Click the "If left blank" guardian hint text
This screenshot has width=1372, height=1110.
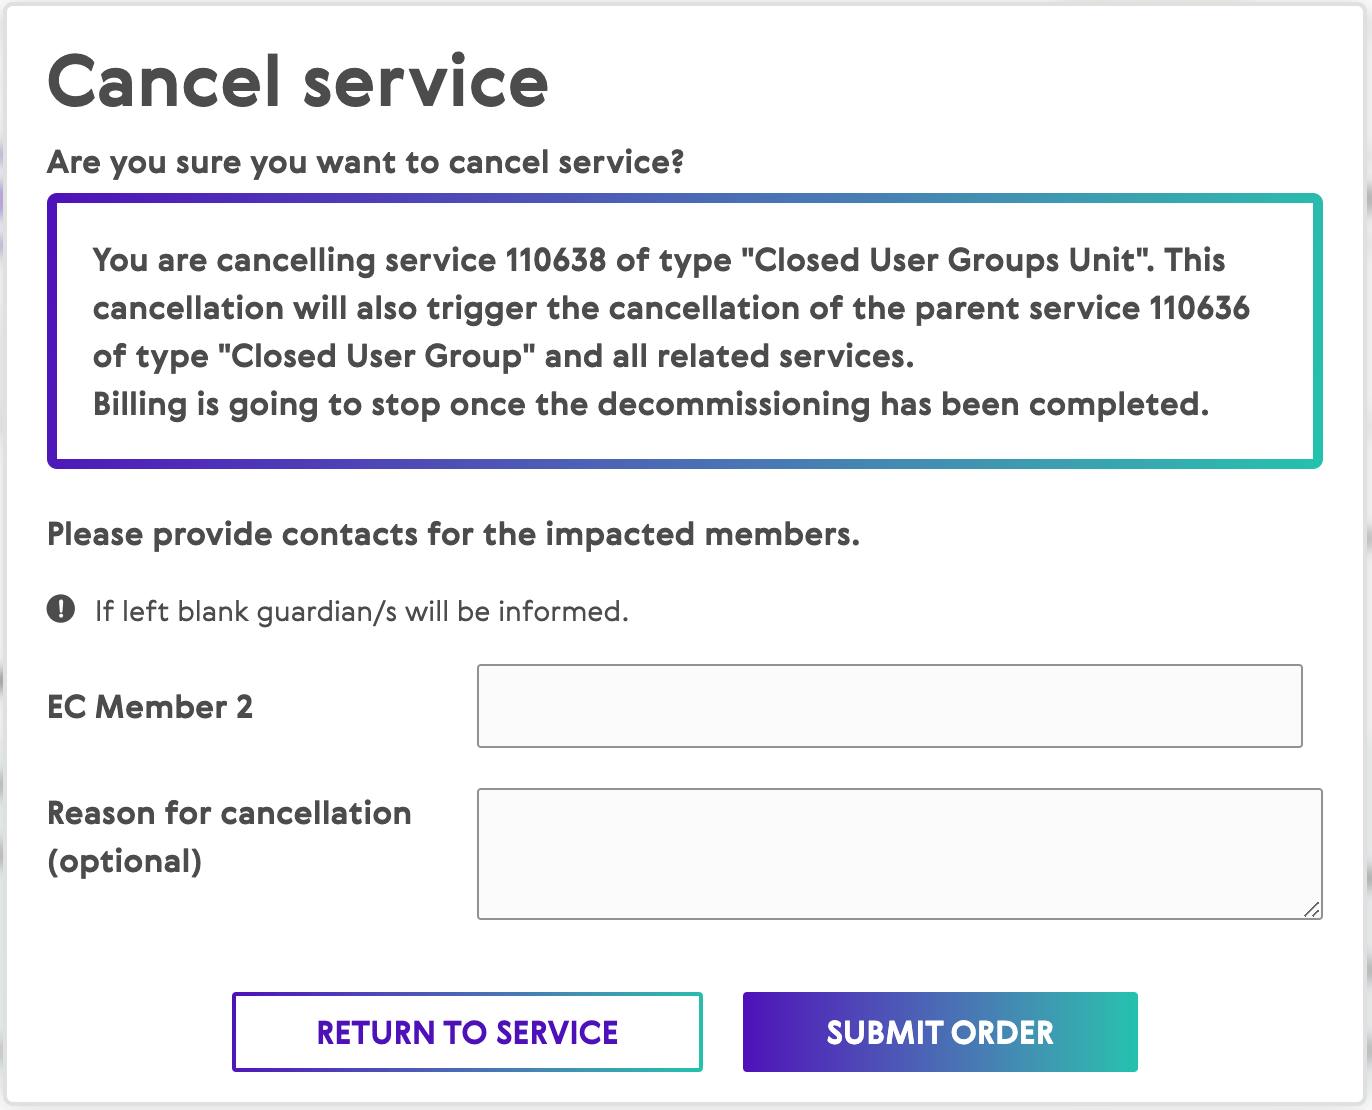[x=361, y=611]
